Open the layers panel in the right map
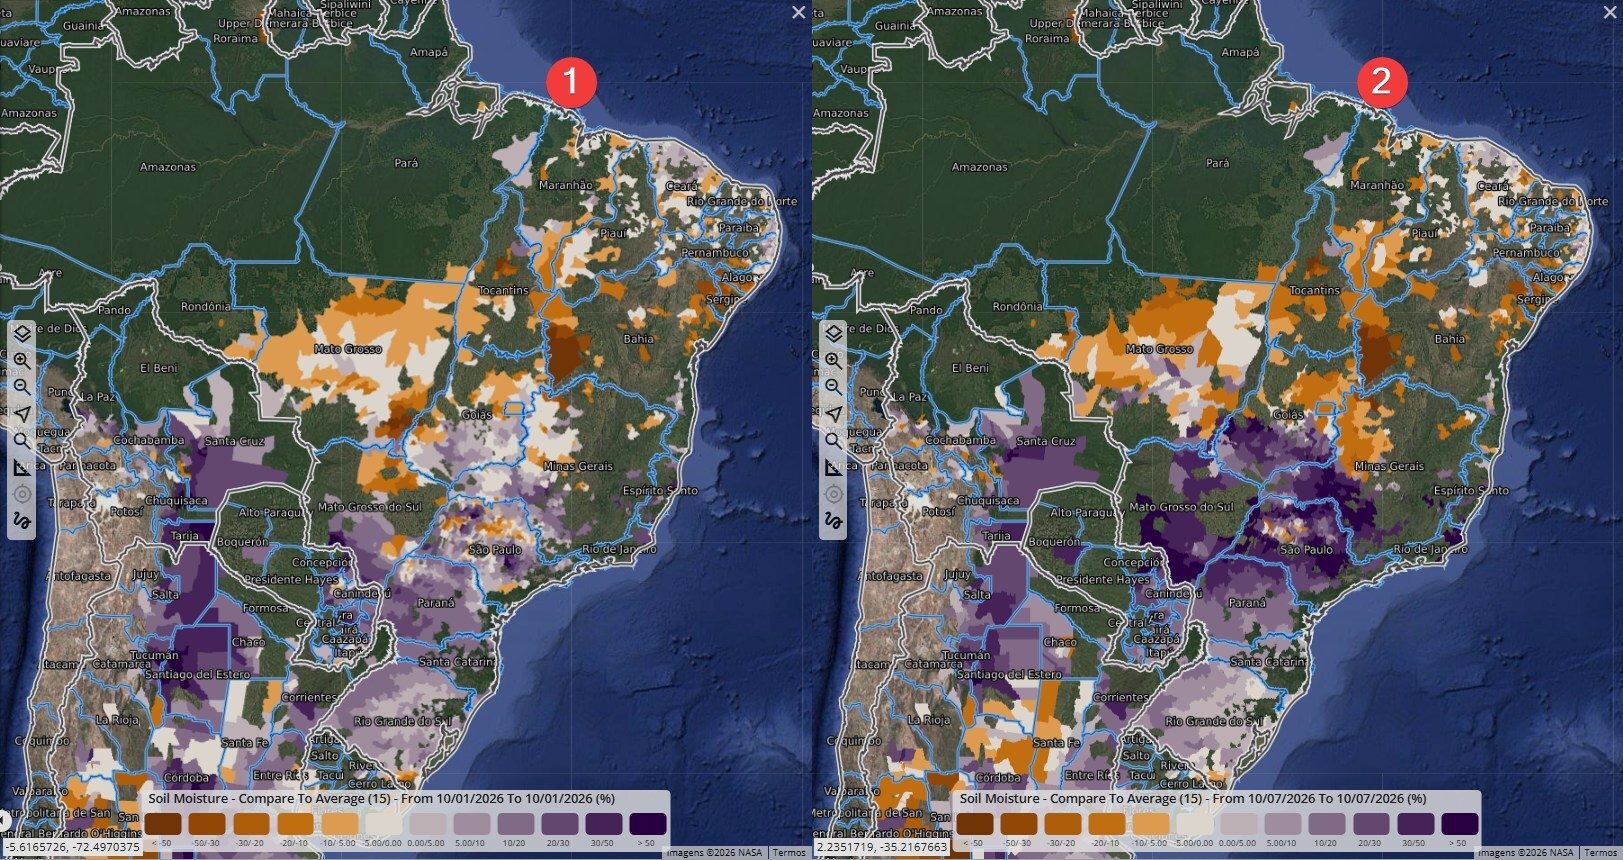The width and height of the screenshot is (1623, 860). click(833, 333)
